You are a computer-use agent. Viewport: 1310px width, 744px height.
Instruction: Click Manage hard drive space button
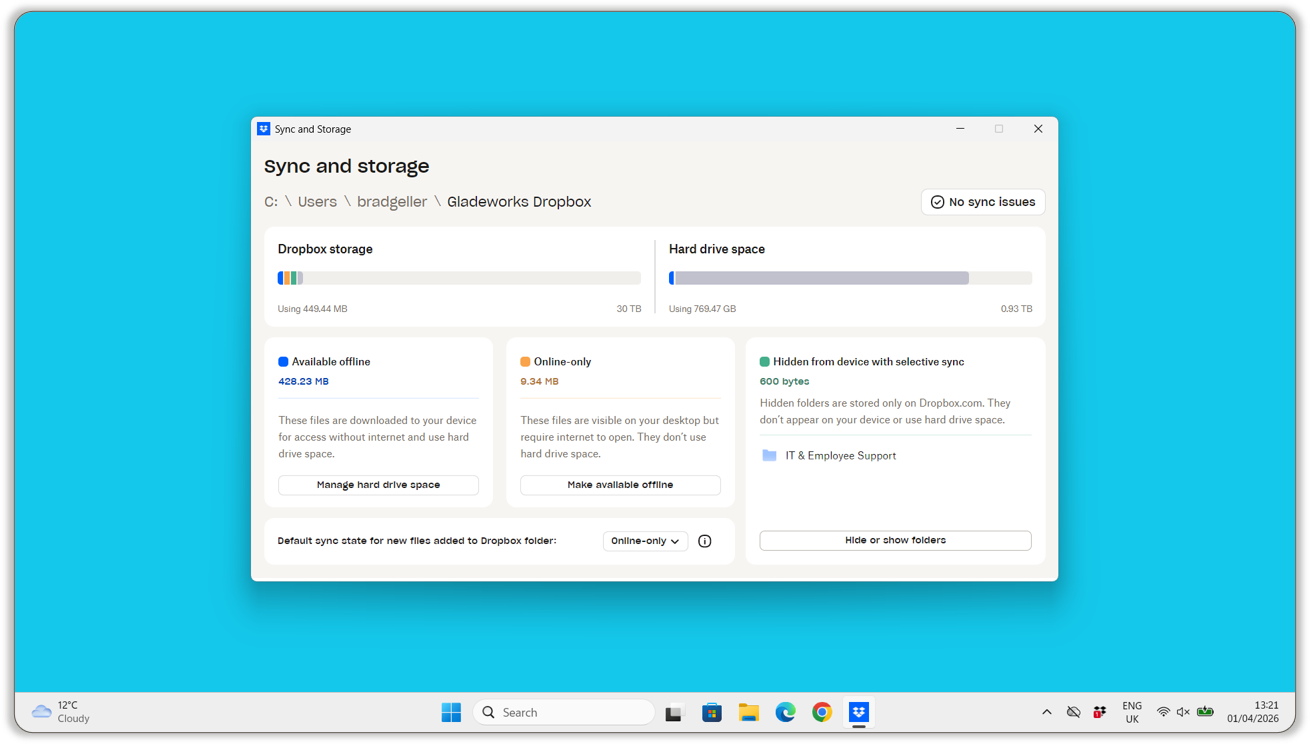[x=378, y=485]
